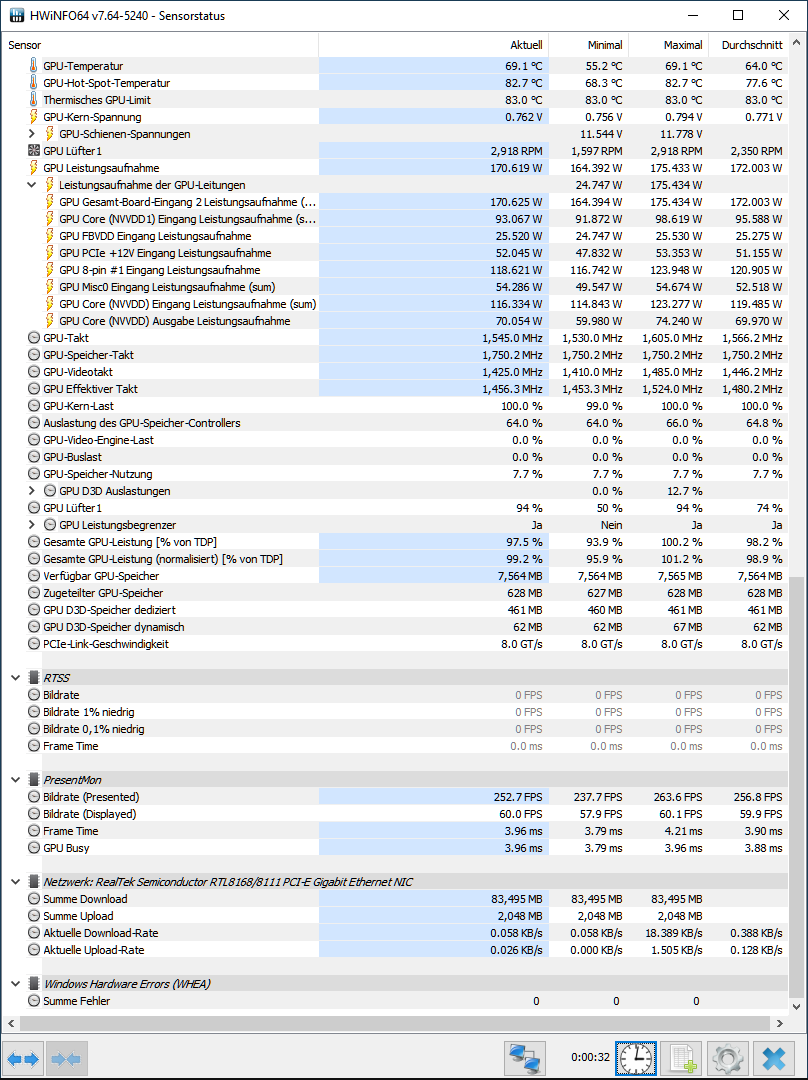Image resolution: width=808 pixels, height=1080 pixels.
Task: Collapse the Netzwerk RealTek section
Action: [15, 882]
